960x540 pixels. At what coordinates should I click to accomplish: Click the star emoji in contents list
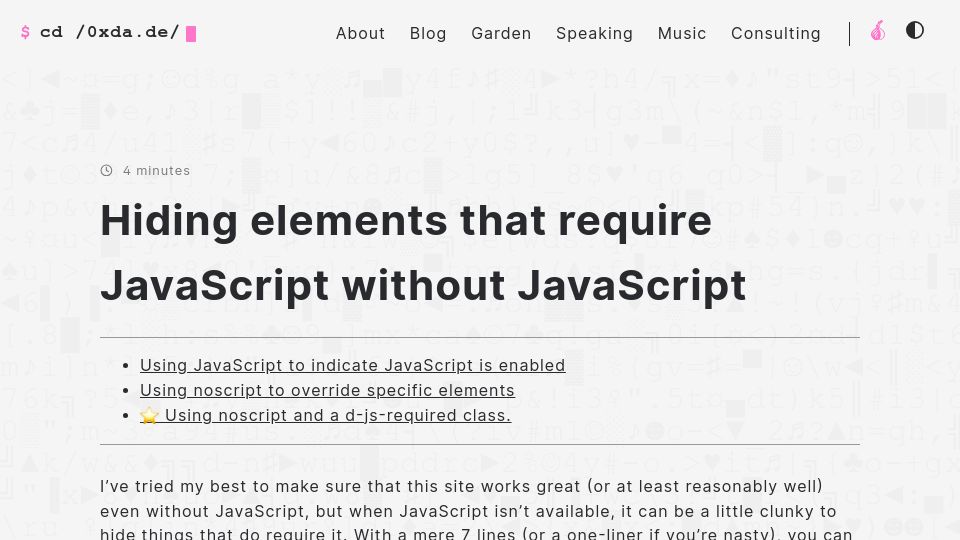click(x=149, y=416)
